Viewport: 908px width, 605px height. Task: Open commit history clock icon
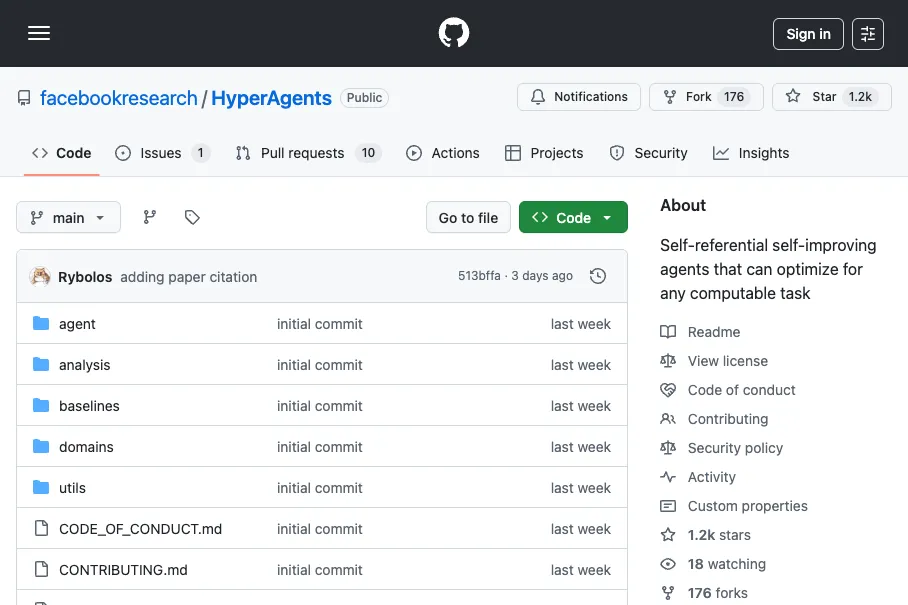point(598,276)
